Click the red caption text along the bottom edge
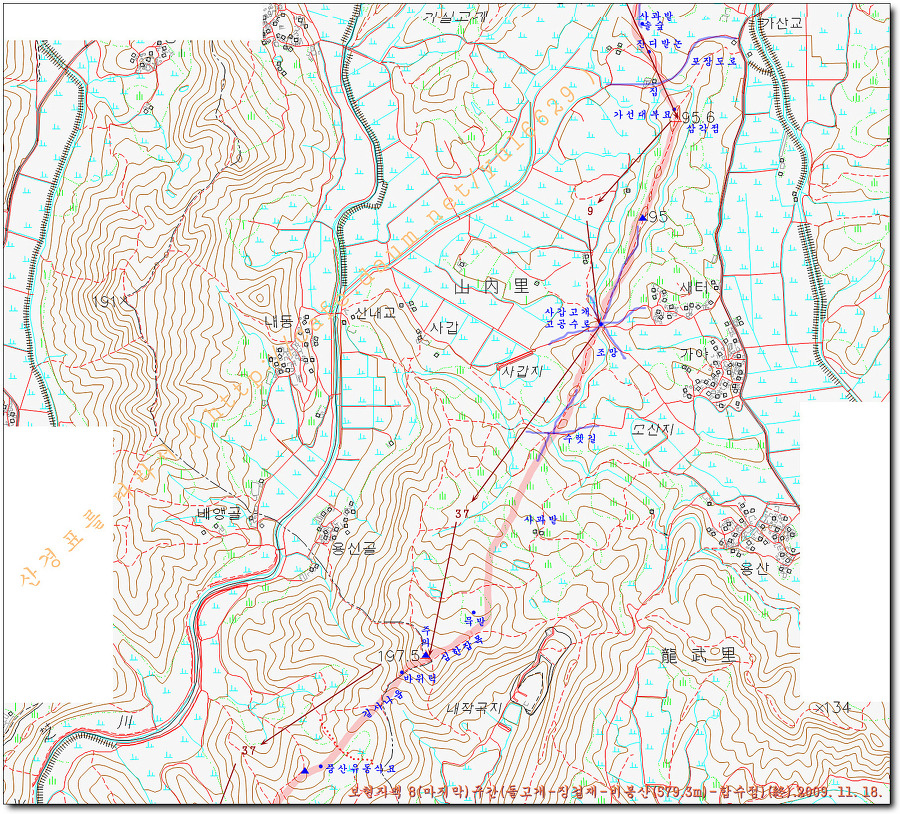 (x=615, y=792)
